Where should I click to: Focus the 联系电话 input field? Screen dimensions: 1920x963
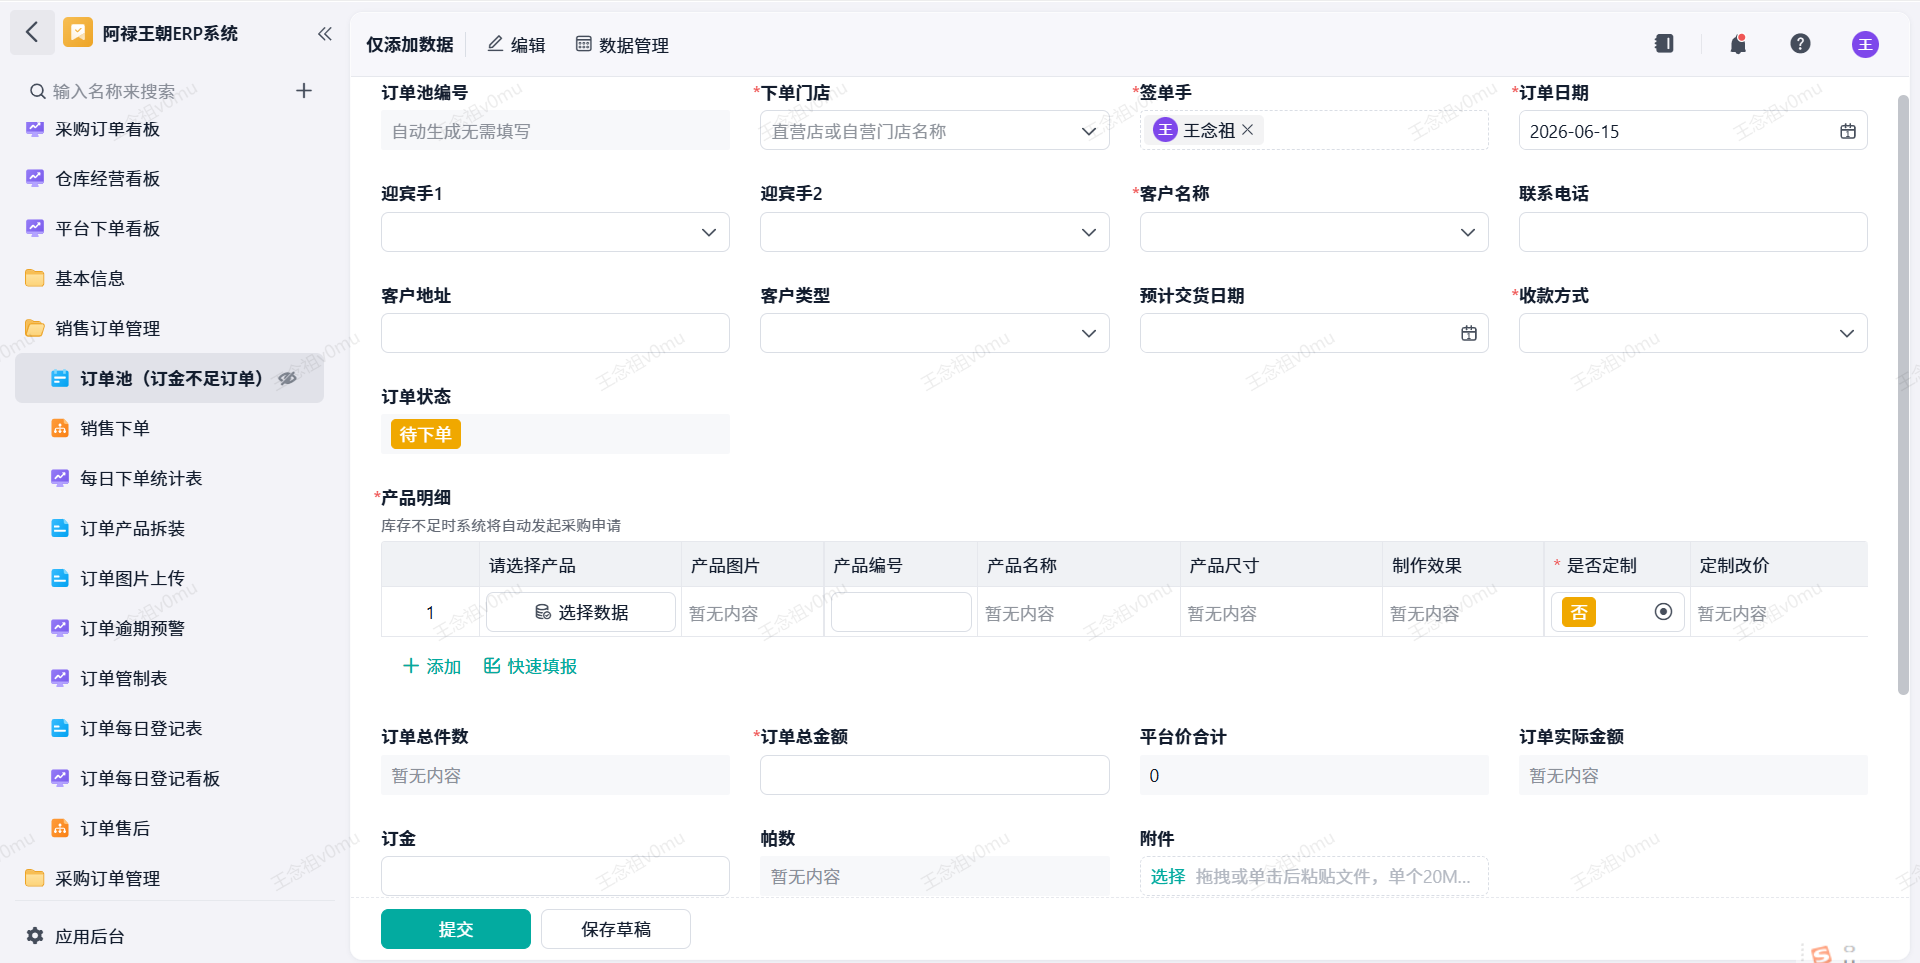(x=1693, y=232)
